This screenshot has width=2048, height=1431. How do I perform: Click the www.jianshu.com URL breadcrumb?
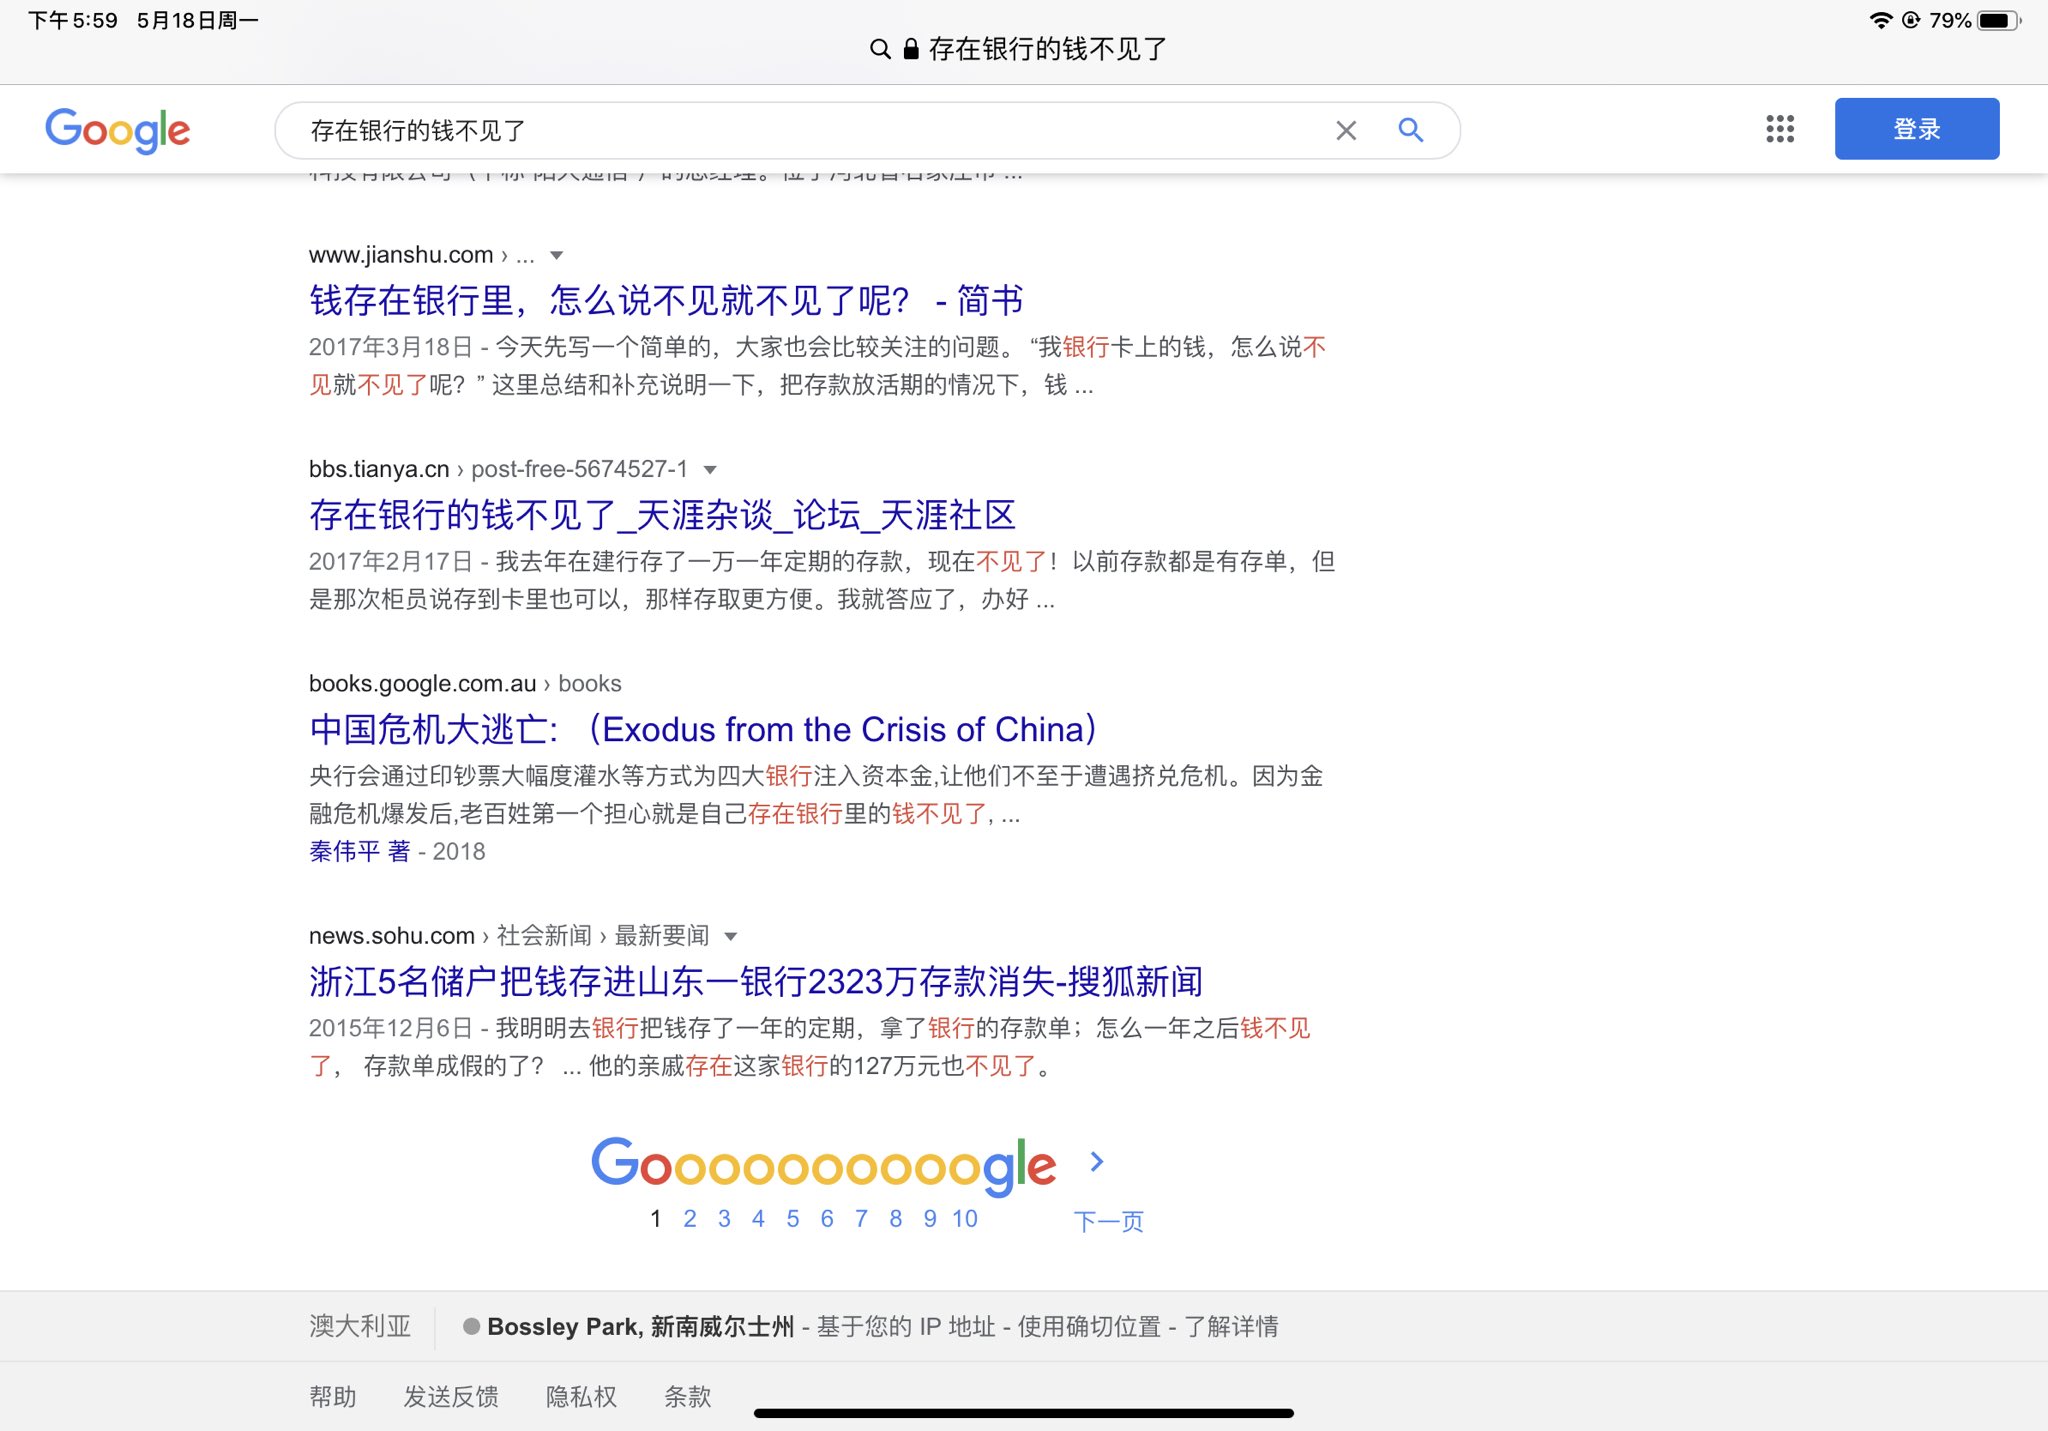(401, 255)
